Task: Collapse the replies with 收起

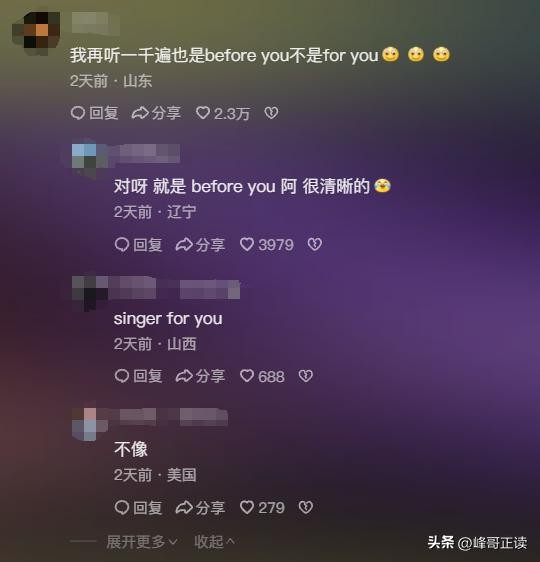Action: (214, 541)
